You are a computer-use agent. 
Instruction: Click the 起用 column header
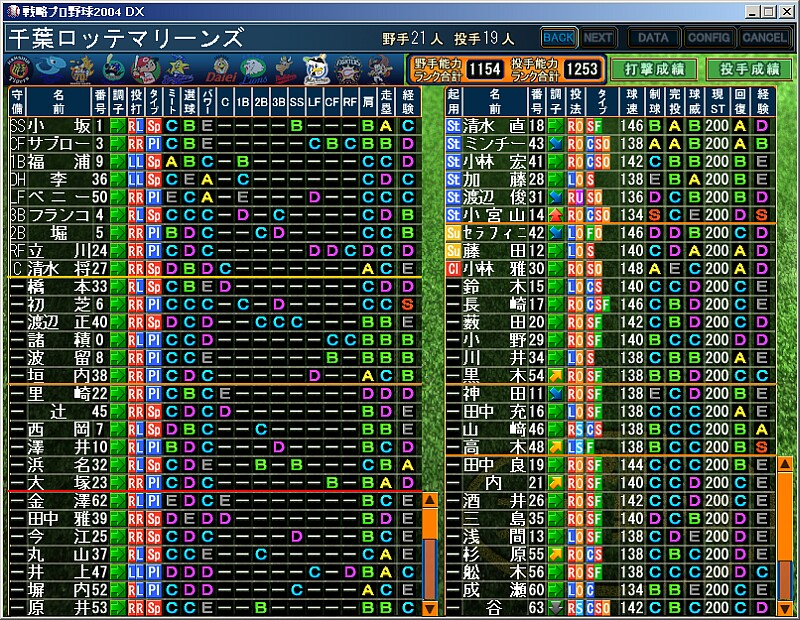click(454, 102)
